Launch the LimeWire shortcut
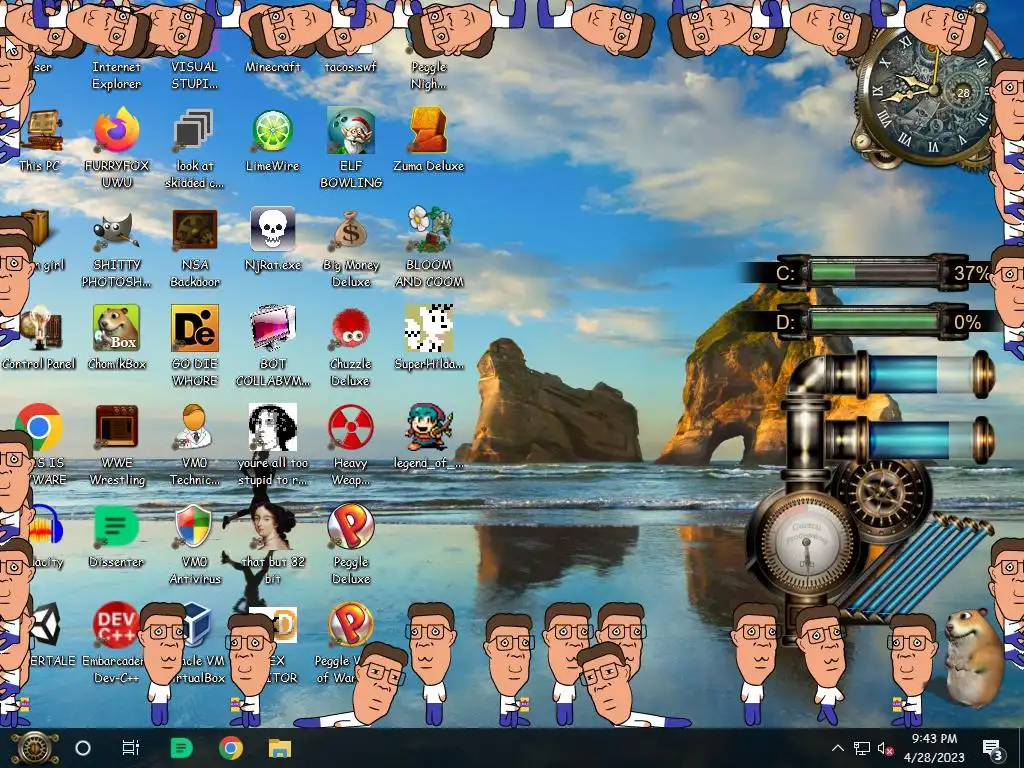The image size is (1024, 768). tap(272, 131)
